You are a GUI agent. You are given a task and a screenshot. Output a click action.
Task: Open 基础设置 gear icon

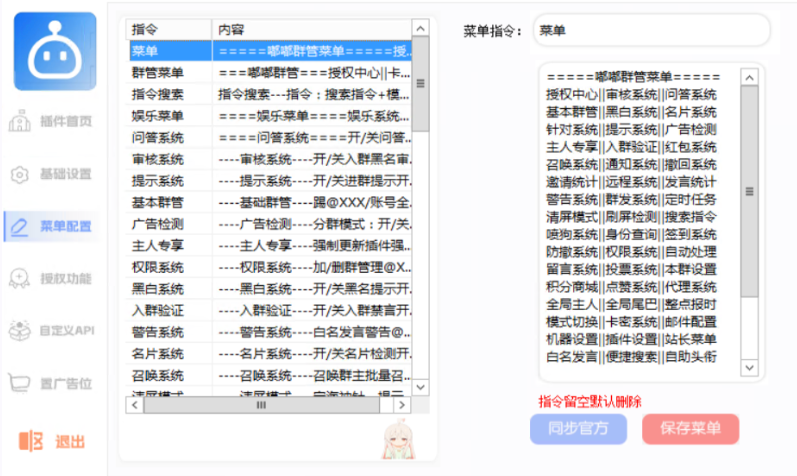point(19,174)
